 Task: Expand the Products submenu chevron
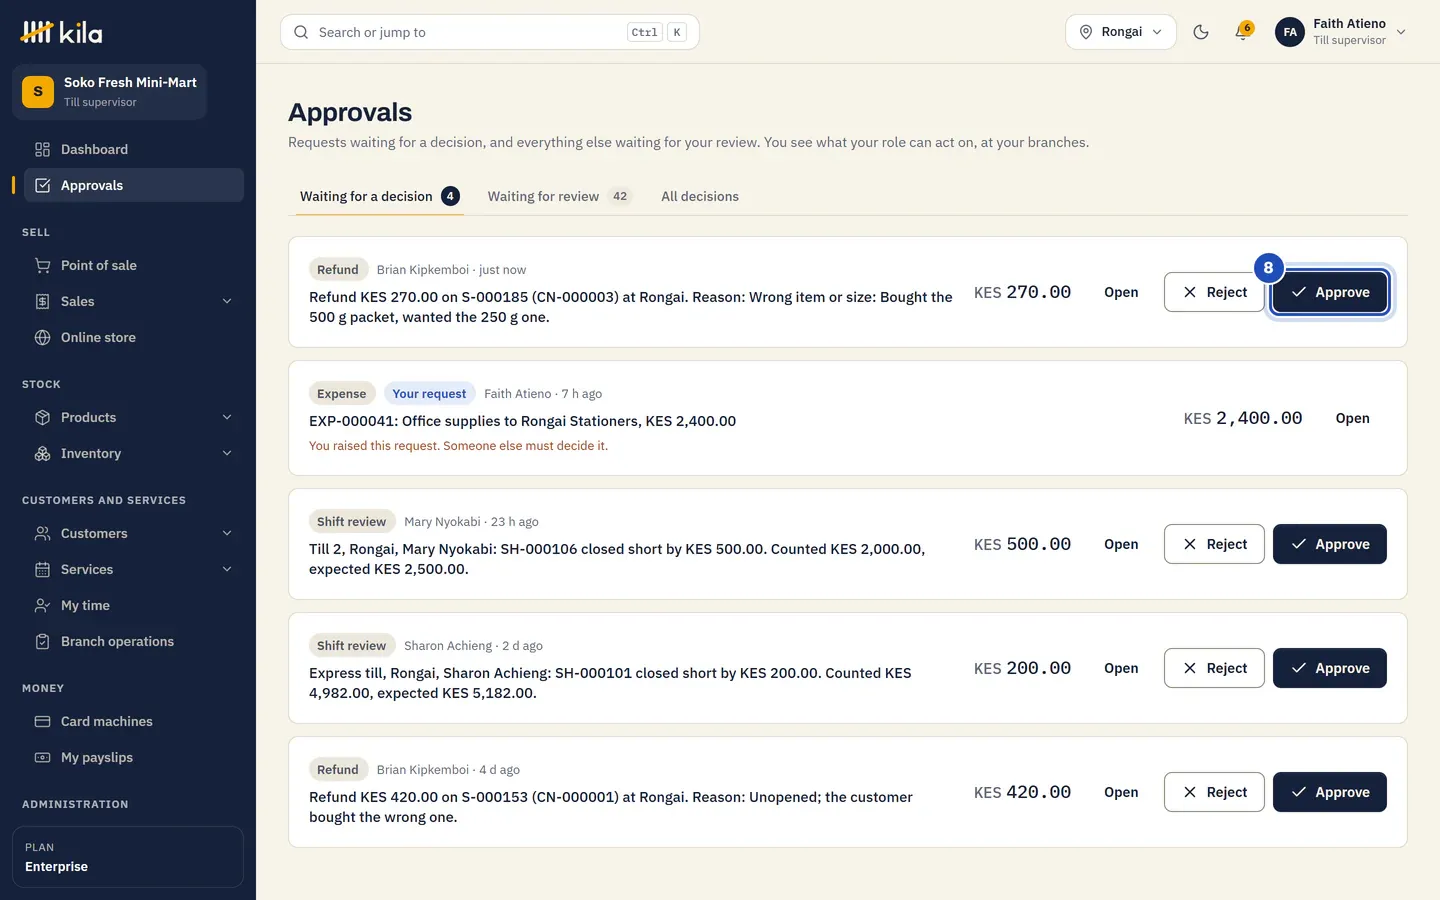click(x=227, y=417)
